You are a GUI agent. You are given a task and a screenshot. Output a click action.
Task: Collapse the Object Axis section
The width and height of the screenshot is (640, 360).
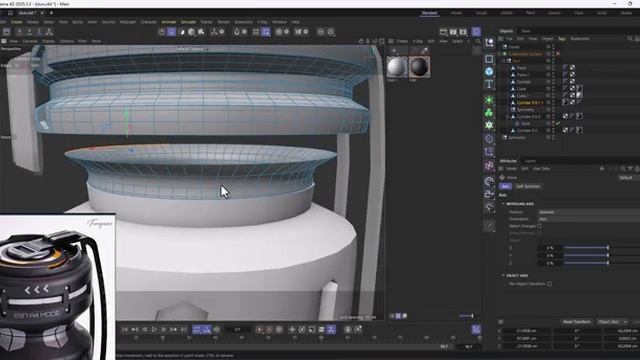[x=503, y=276]
